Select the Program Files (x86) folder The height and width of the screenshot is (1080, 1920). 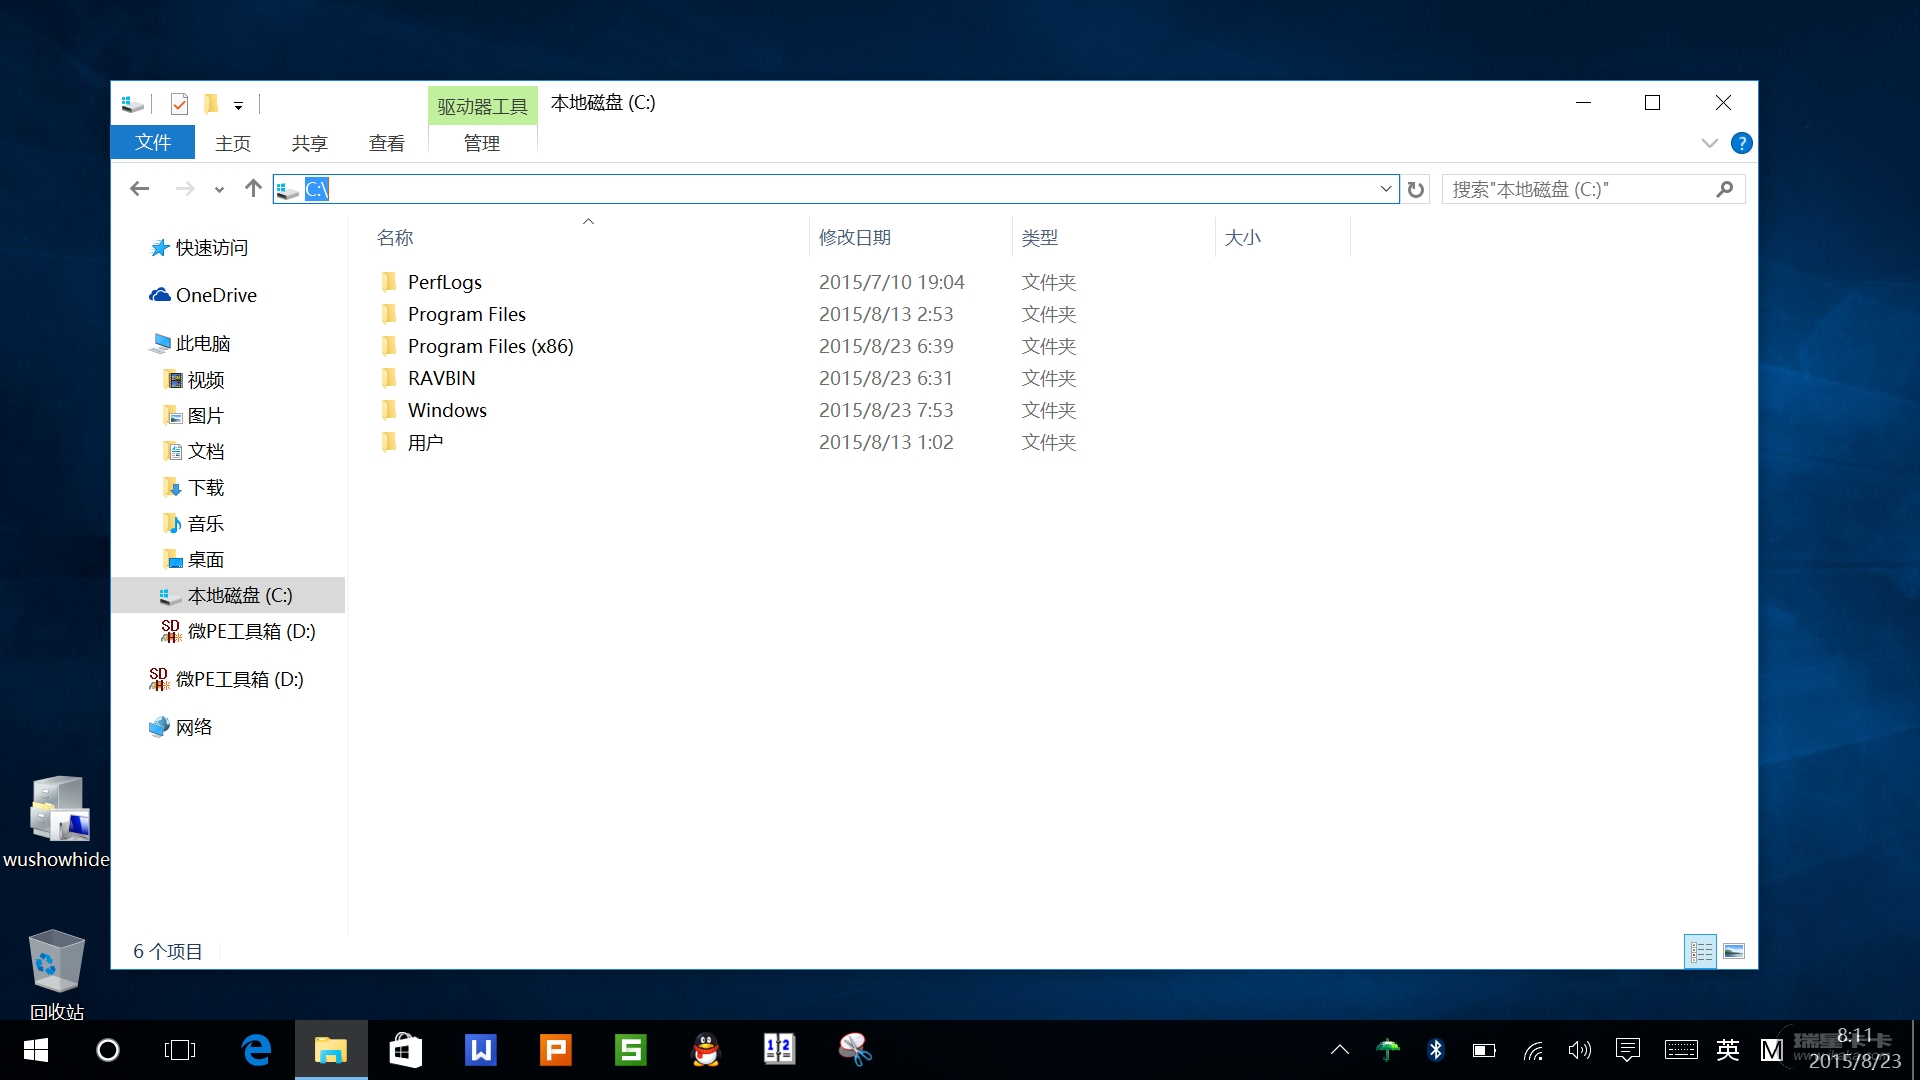click(490, 346)
